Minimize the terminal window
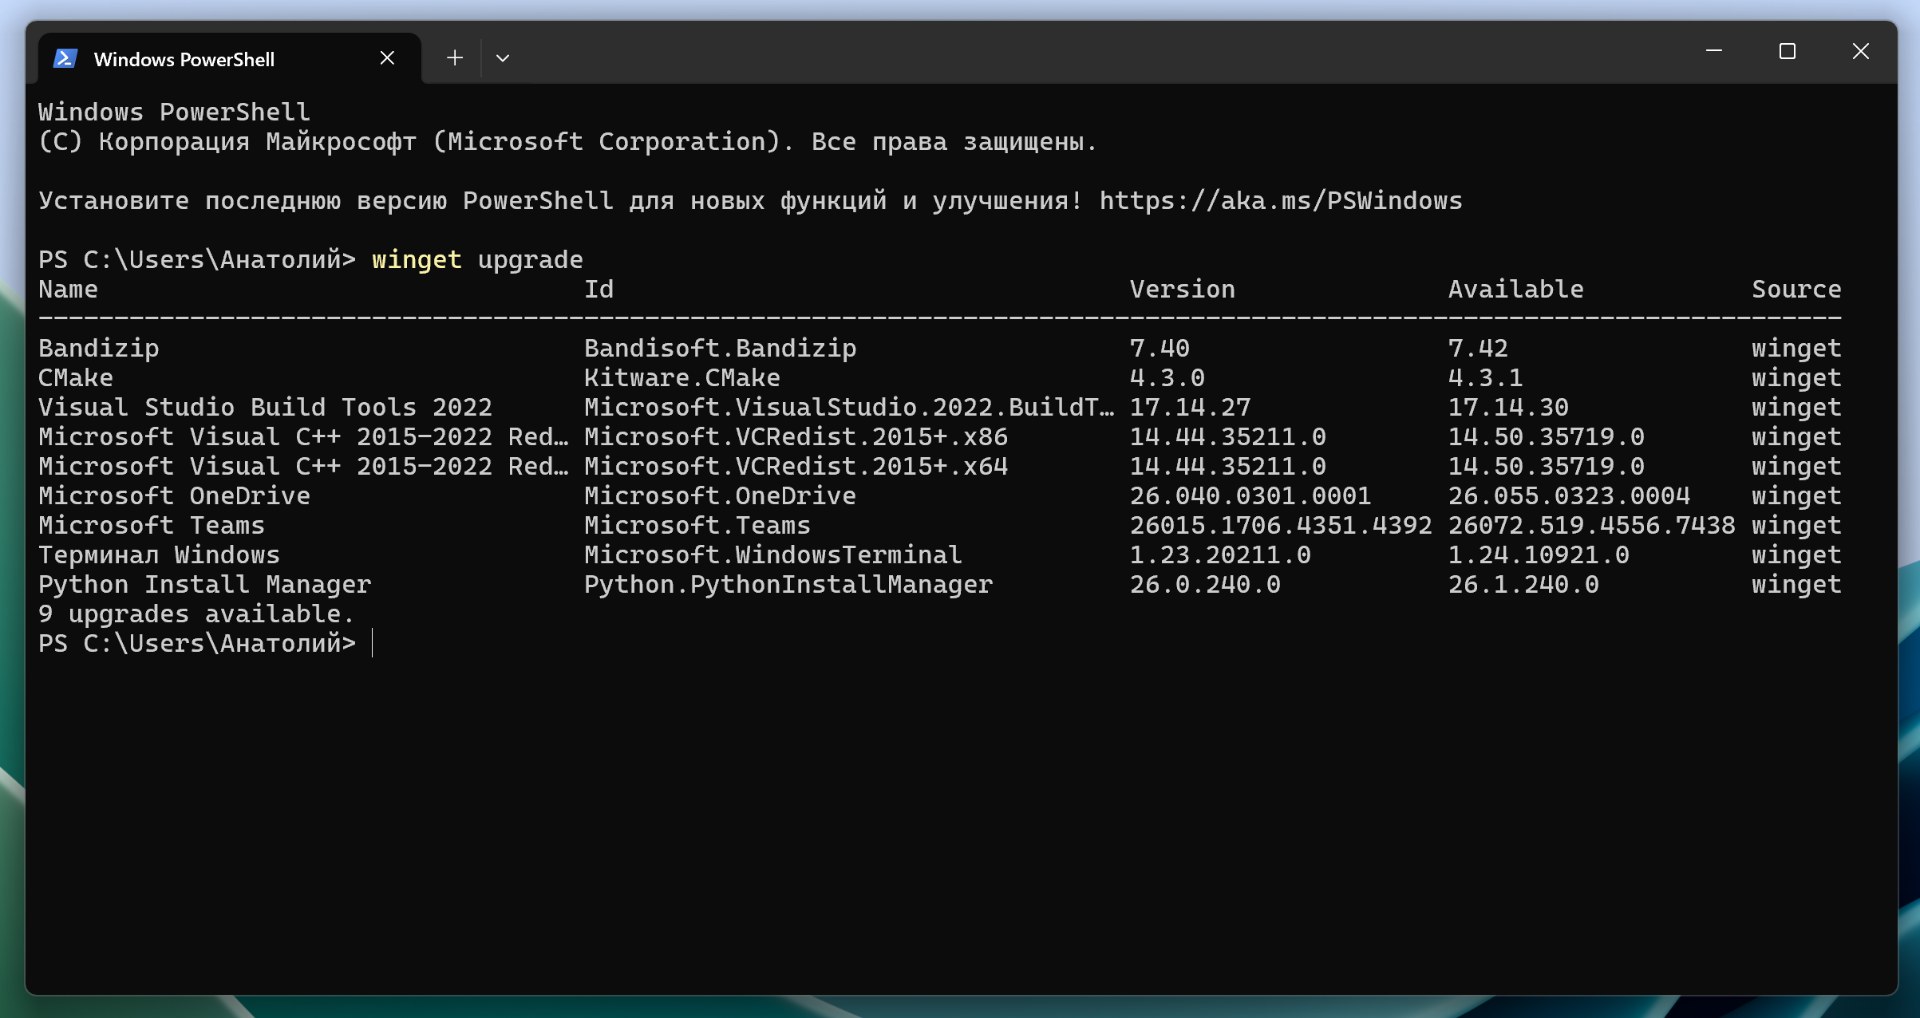The image size is (1920, 1018). tap(1714, 51)
